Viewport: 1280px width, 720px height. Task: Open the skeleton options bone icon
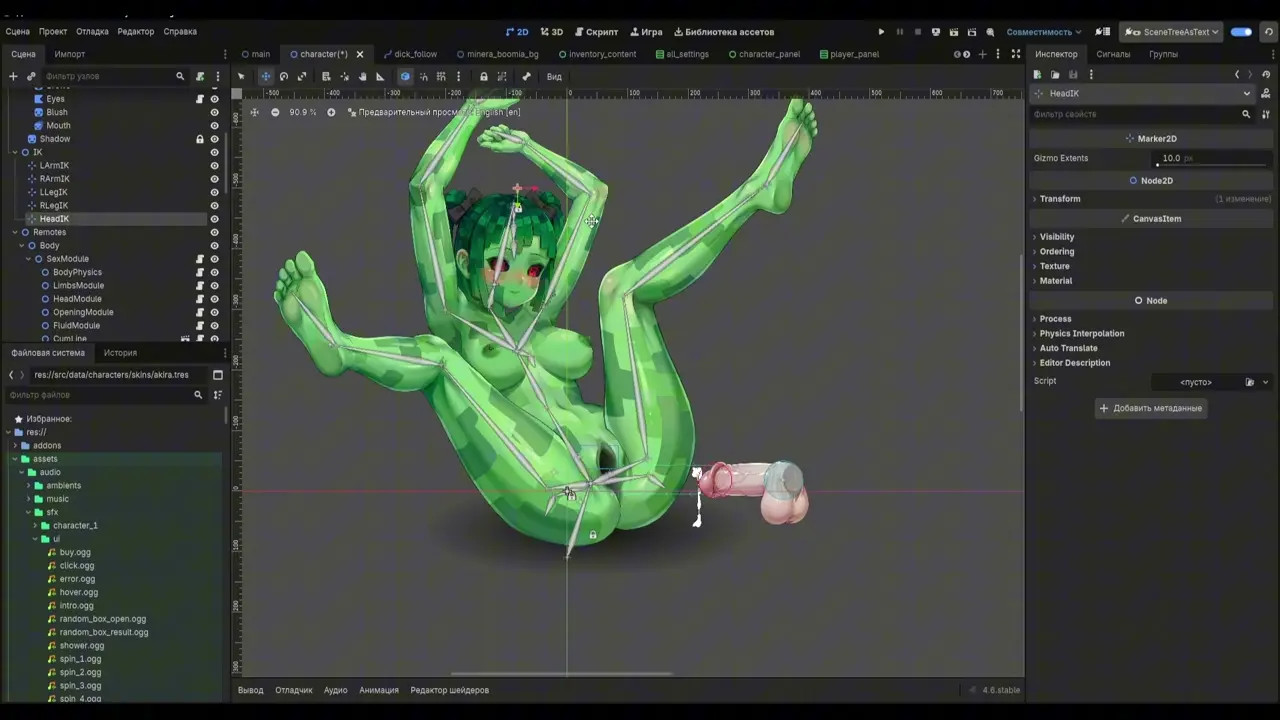coord(527,76)
